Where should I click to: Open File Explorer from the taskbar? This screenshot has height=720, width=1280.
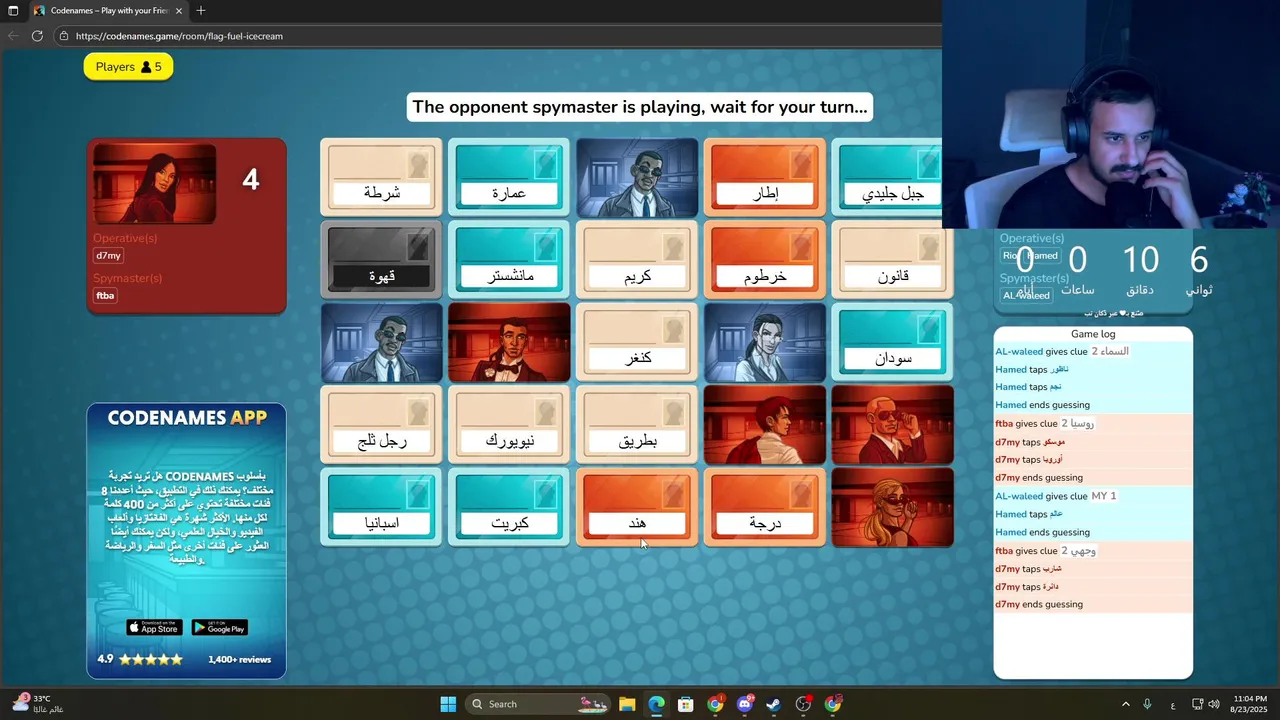pos(627,704)
